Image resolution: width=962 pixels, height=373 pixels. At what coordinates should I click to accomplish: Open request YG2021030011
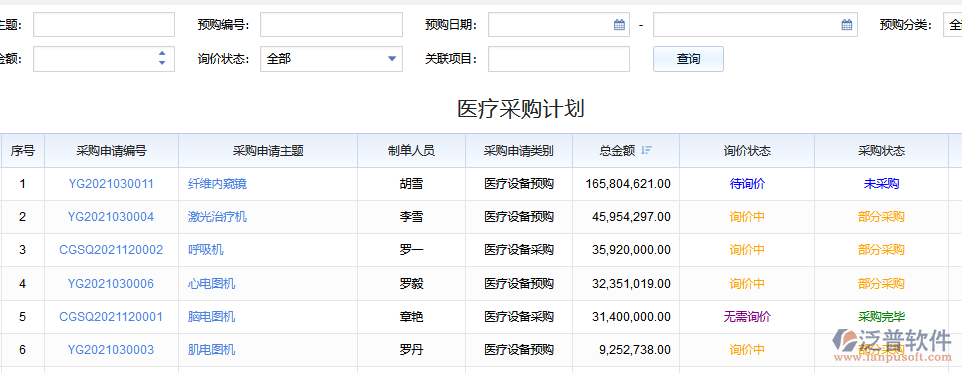point(111,183)
